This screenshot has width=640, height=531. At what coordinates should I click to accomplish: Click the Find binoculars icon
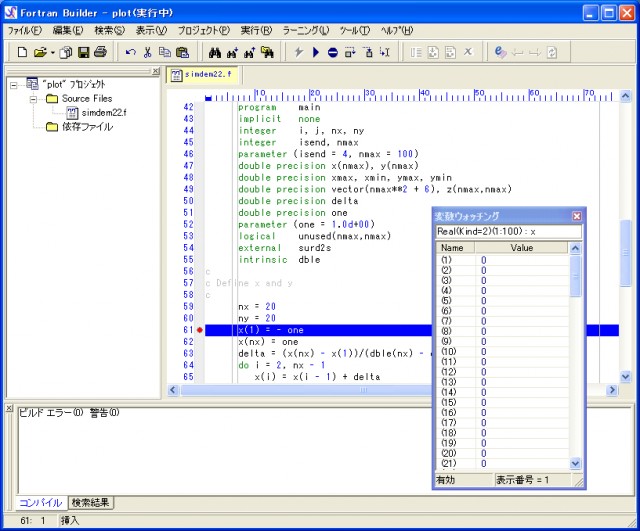[x=214, y=52]
